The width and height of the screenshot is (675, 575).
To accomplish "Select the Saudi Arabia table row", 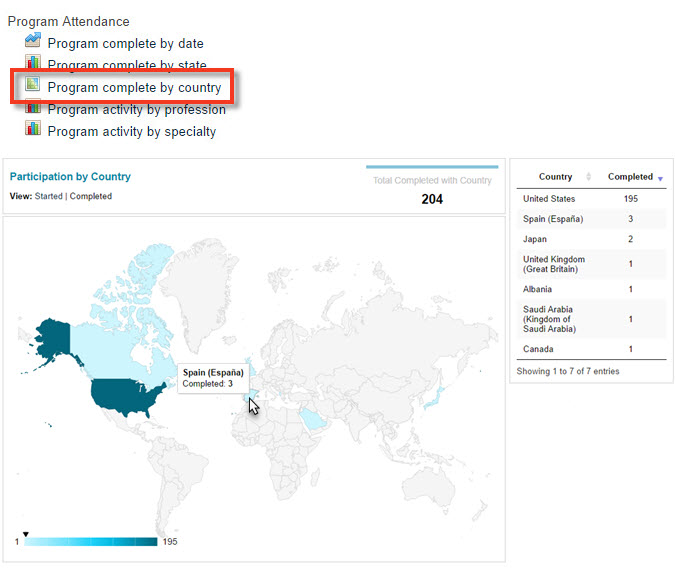I will 591,319.
